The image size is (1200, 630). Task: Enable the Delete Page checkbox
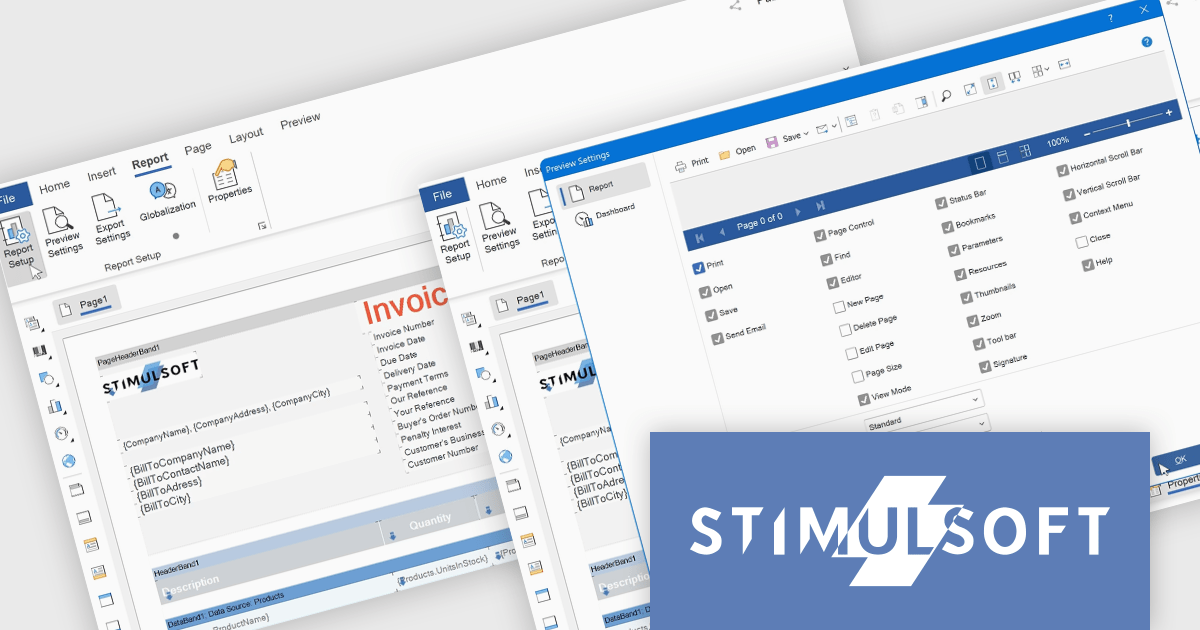845,329
